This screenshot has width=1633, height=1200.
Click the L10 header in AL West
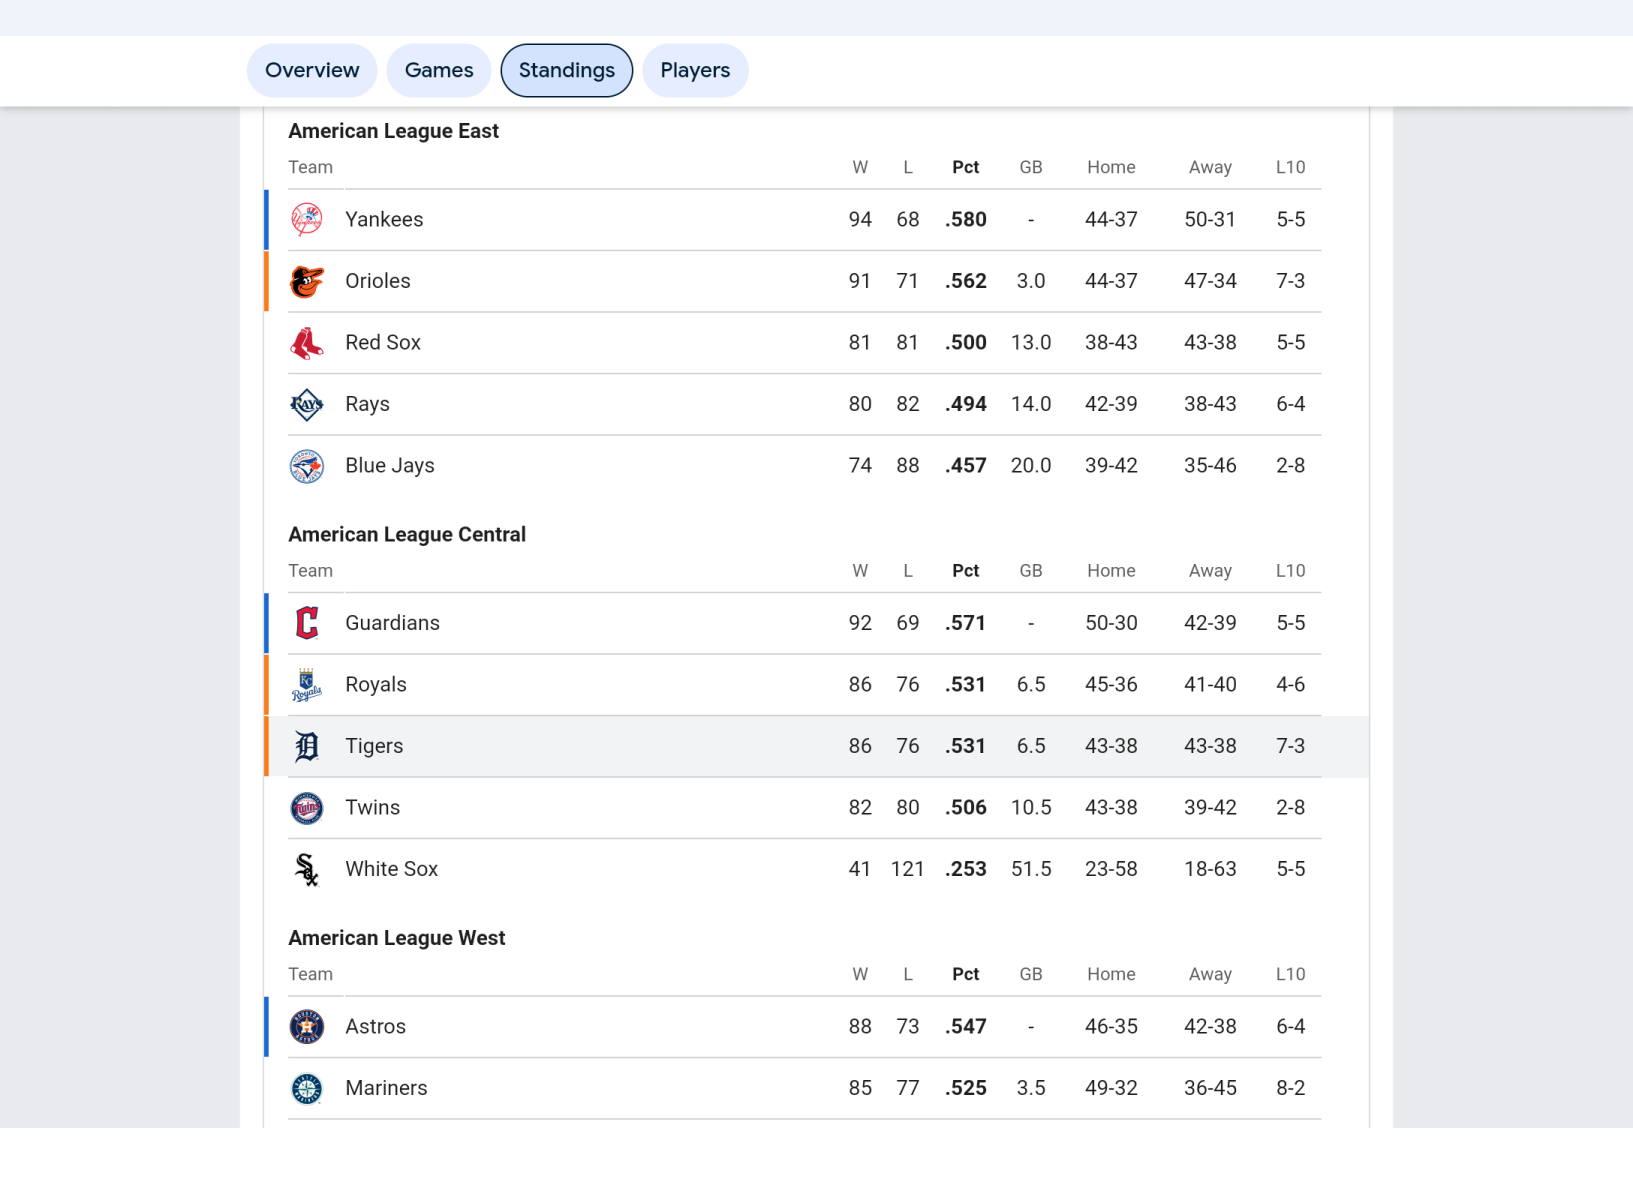1290,975
